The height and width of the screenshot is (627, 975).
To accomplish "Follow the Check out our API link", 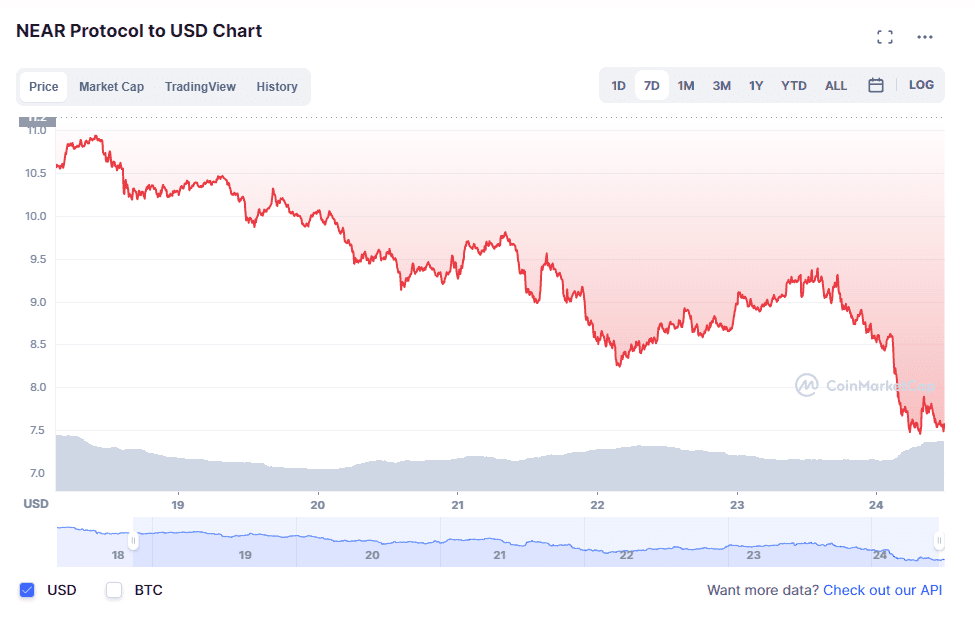I will click(x=883, y=590).
